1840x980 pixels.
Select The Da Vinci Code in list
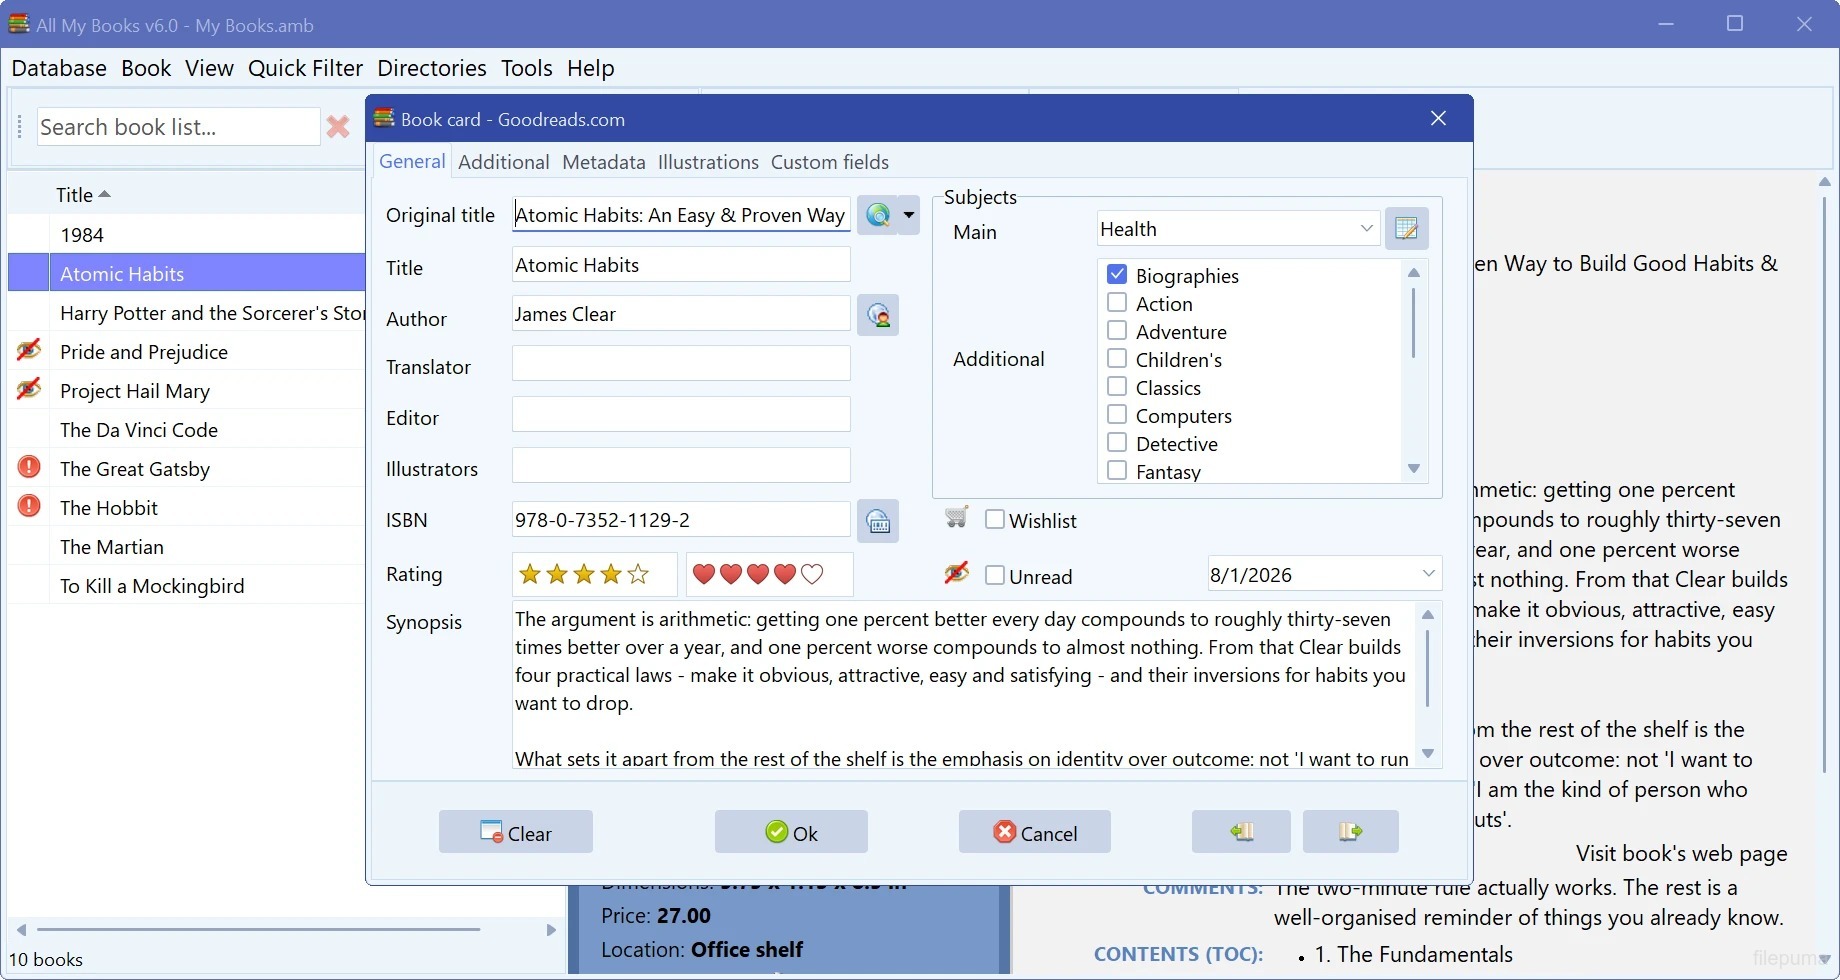pyautogui.click(x=139, y=430)
